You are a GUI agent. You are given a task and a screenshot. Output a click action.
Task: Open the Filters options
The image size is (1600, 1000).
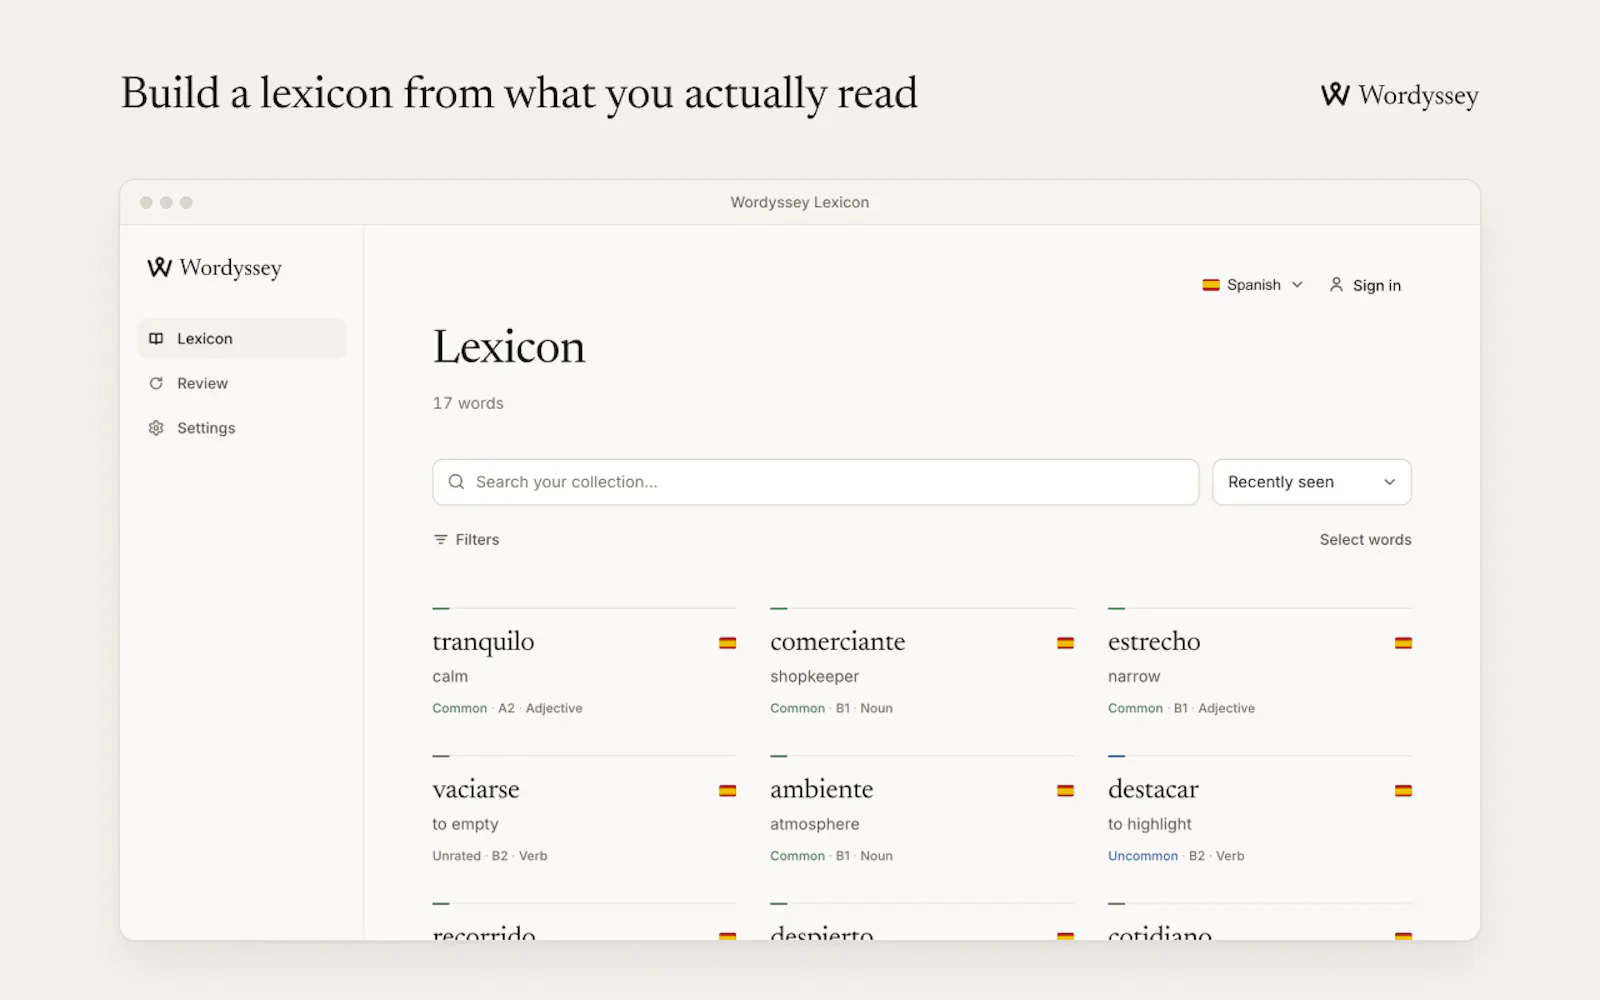click(466, 539)
